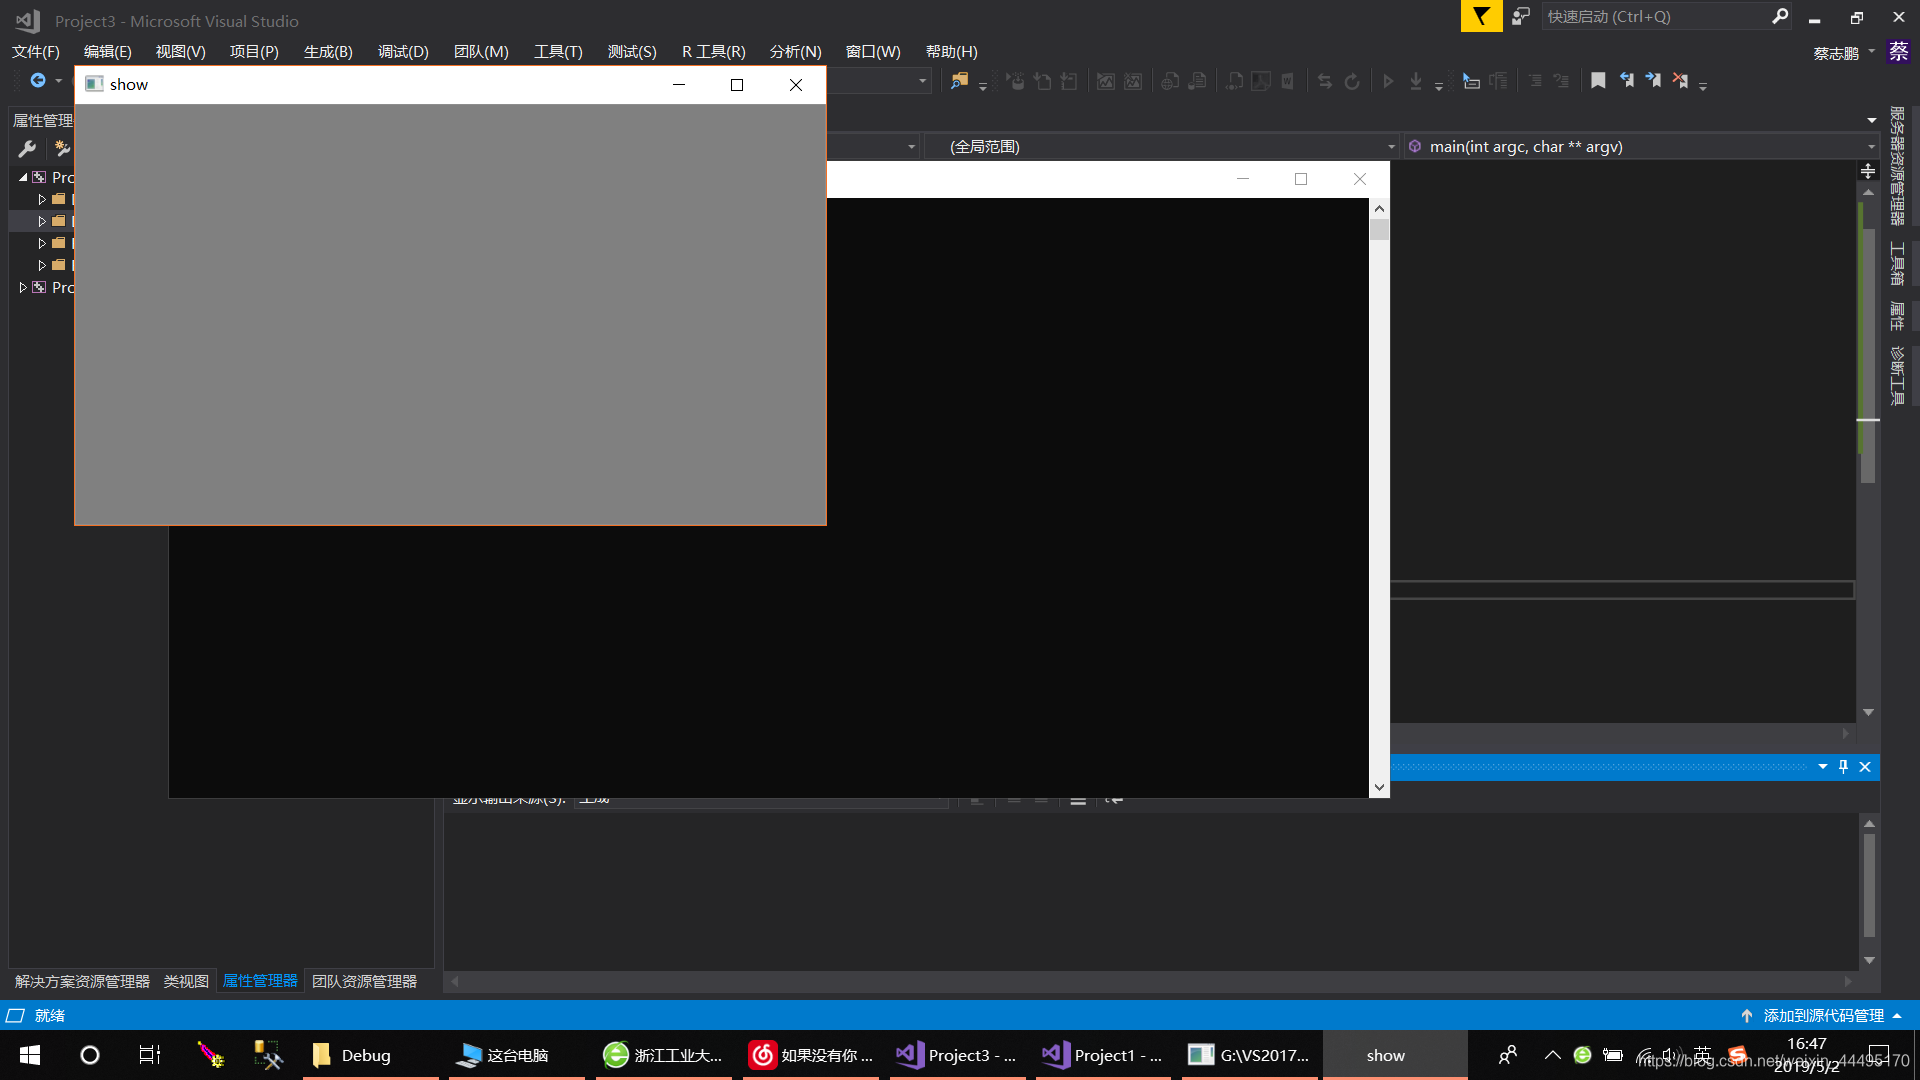Open the G:\VS2017 console taskbar item
Viewport: 1920px width, 1080px height.
tap(1249, 1055)
